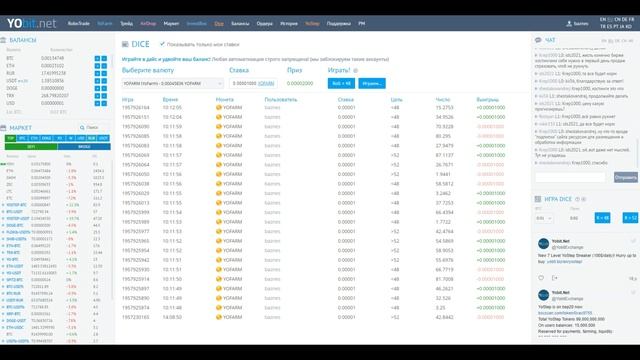Toggle favorite star for XRP-BTC market pair
The image size is (640, 360).
click(x=3, y=314)
